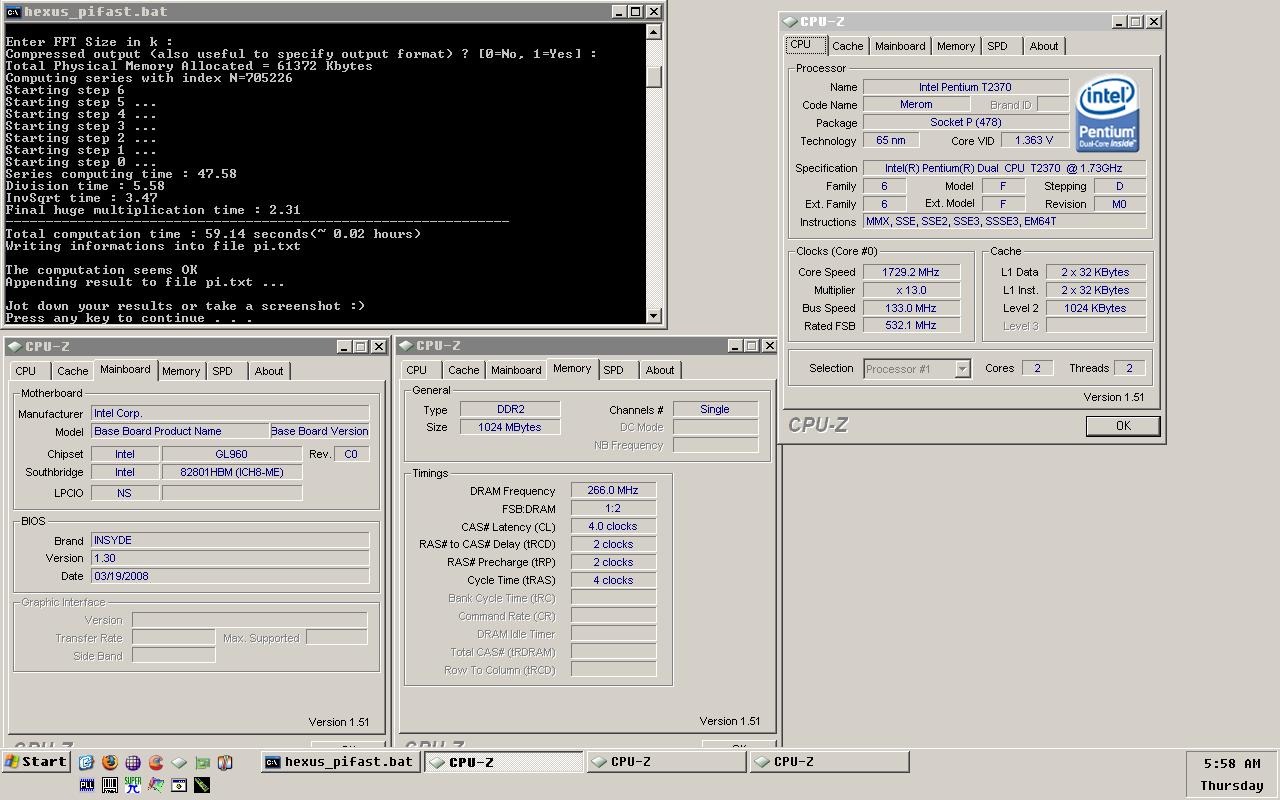The image size is (1280, 800).
Task: Open the About tab in the Mainboard CPU-Z window
Action: pyautogui.click(x=268, y=371)
